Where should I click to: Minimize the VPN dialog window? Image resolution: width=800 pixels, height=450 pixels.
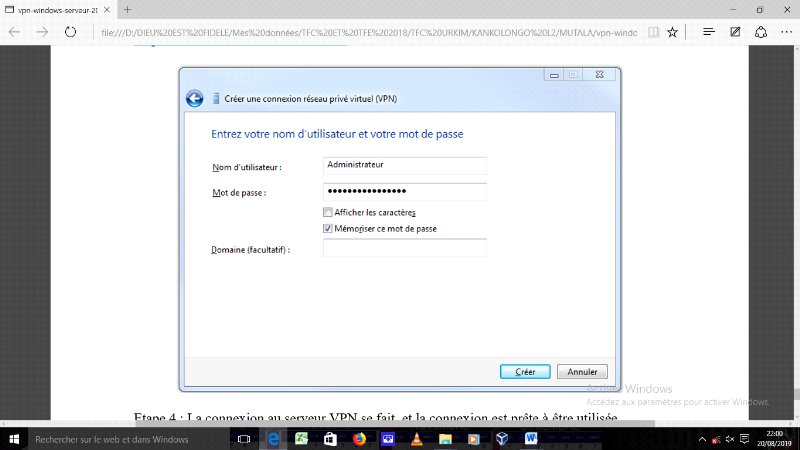pyautogui.click(x=554, y=74)
